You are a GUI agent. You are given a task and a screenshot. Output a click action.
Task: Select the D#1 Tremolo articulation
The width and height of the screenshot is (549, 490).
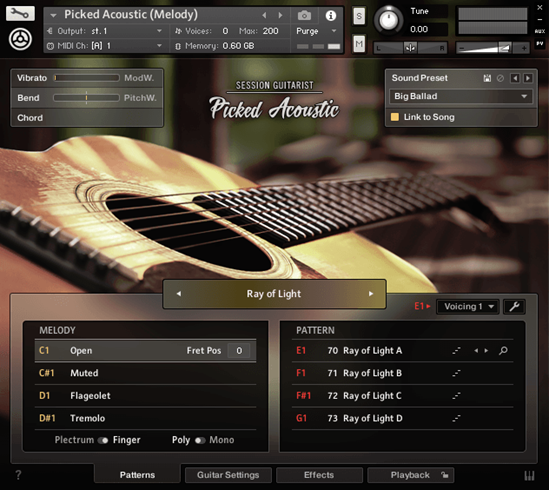[145, 418]
